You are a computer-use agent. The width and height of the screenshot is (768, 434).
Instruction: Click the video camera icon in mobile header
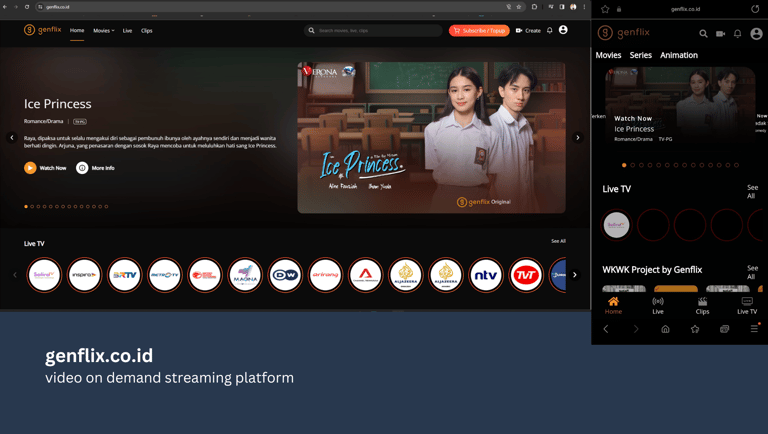coord(720,34)
